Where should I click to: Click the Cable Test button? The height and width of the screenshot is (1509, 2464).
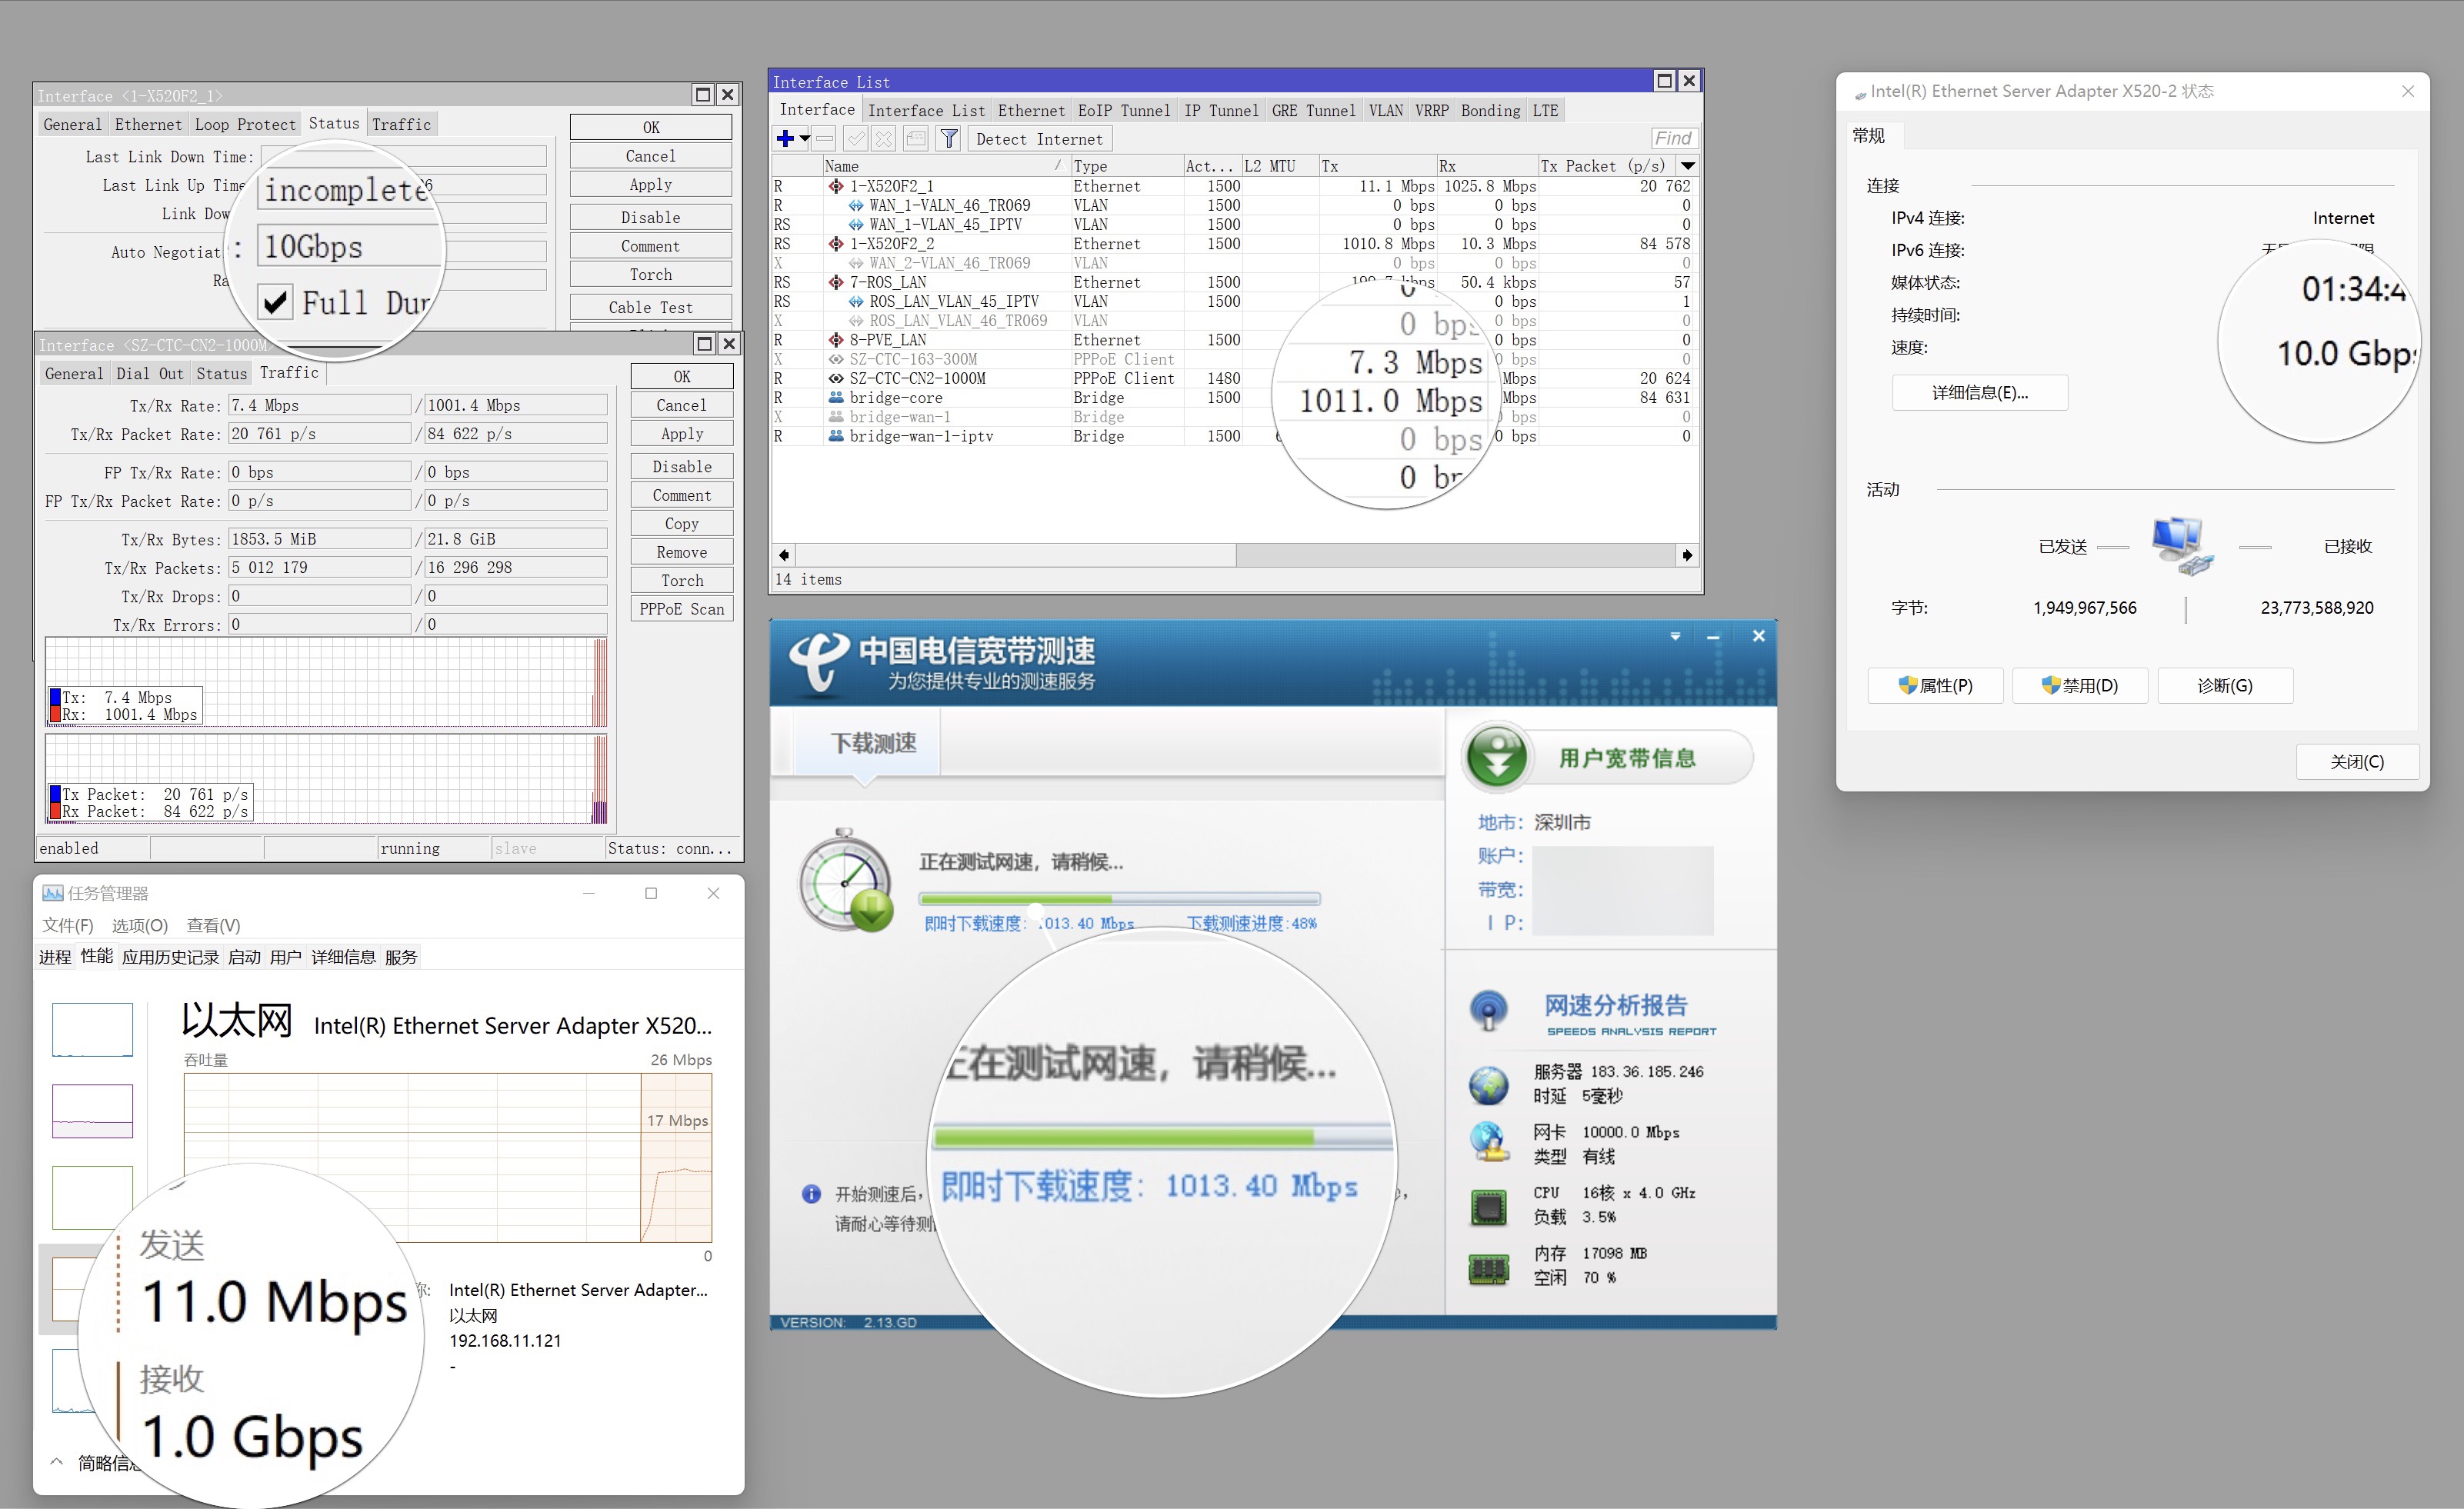(650, 307)
